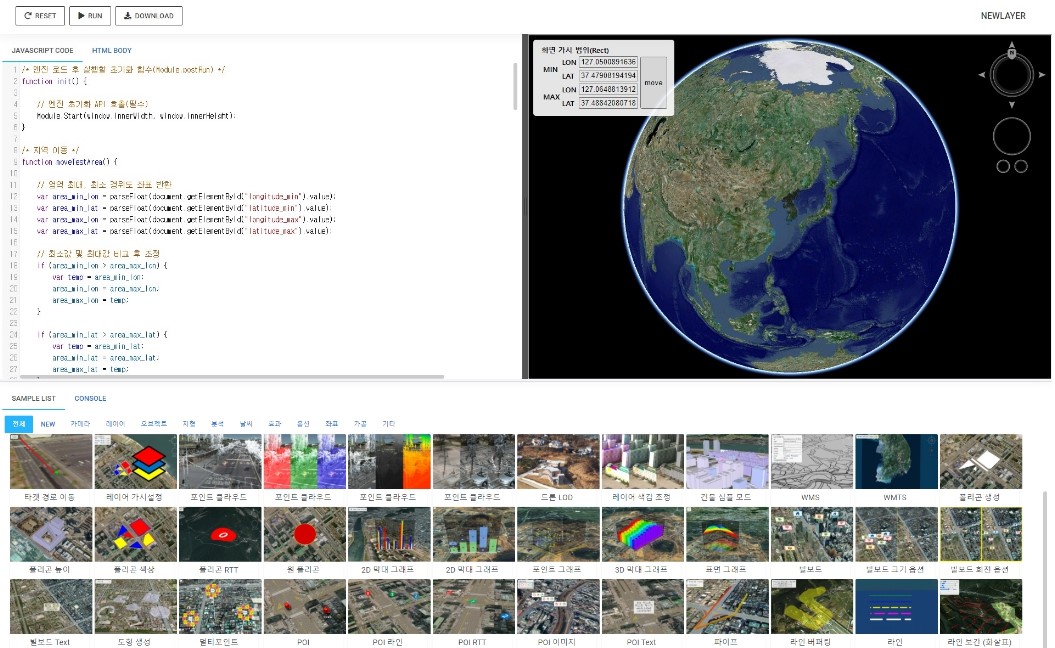Click the MIN LON input field
The image size is (1055, 648).
tap(608, 62)
